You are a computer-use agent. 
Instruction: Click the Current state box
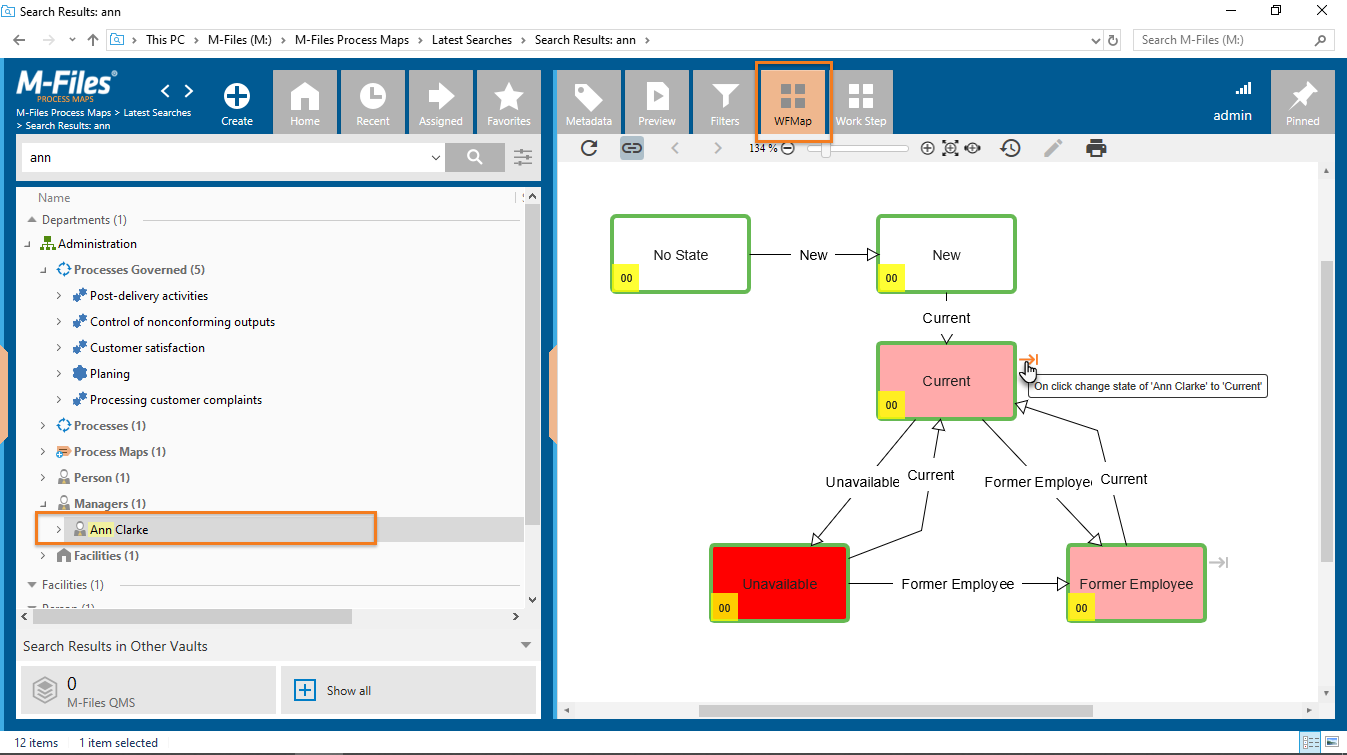pos(946,381)
